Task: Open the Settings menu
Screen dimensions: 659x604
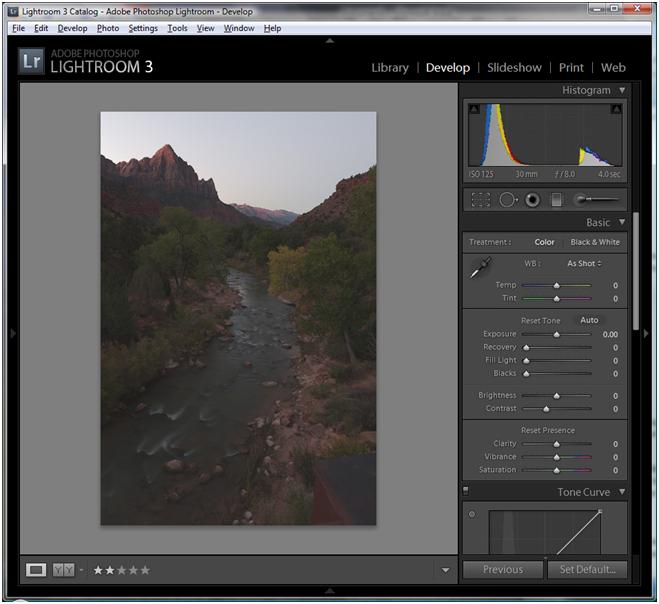Action: [143, 28]
